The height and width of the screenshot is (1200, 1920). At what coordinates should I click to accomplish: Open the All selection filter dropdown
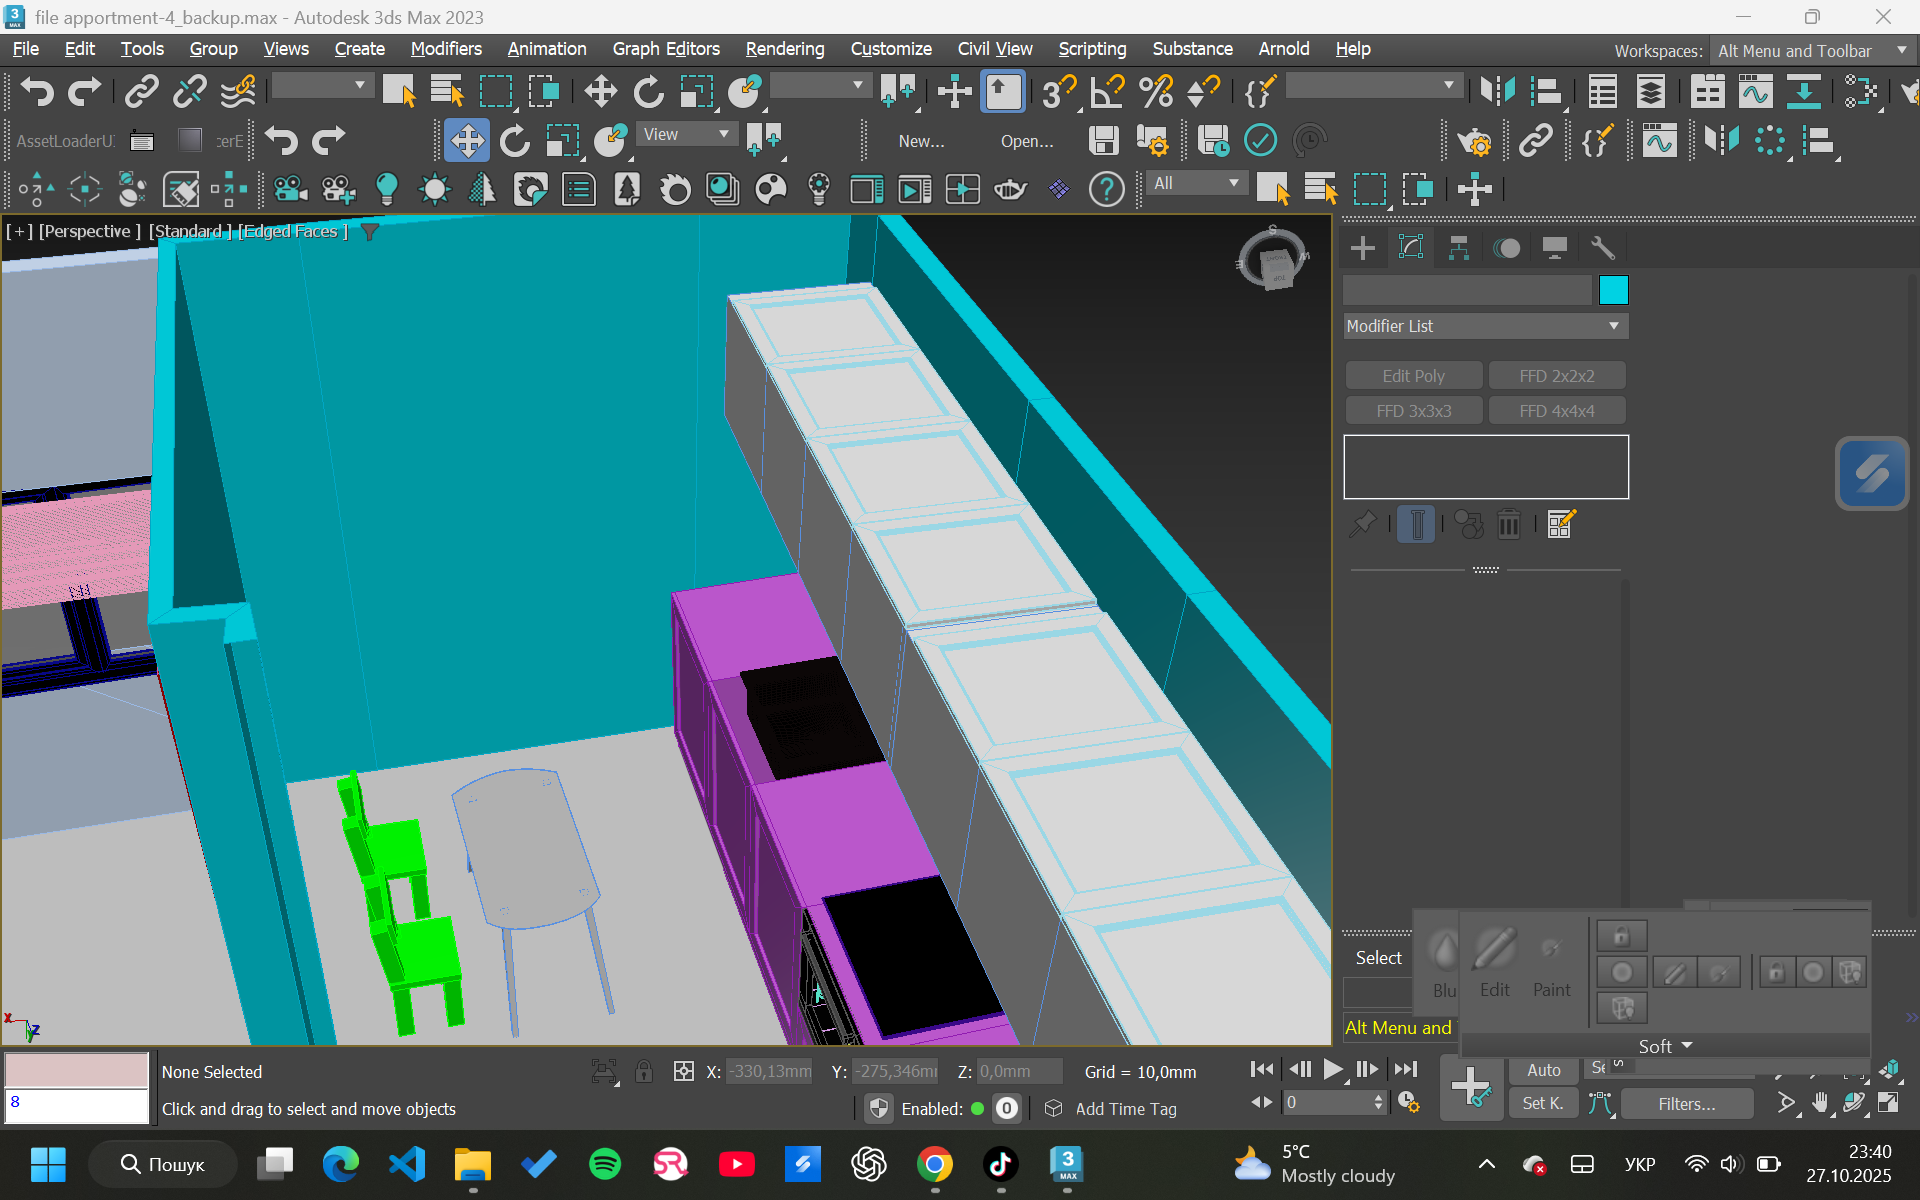point(1196,183)
